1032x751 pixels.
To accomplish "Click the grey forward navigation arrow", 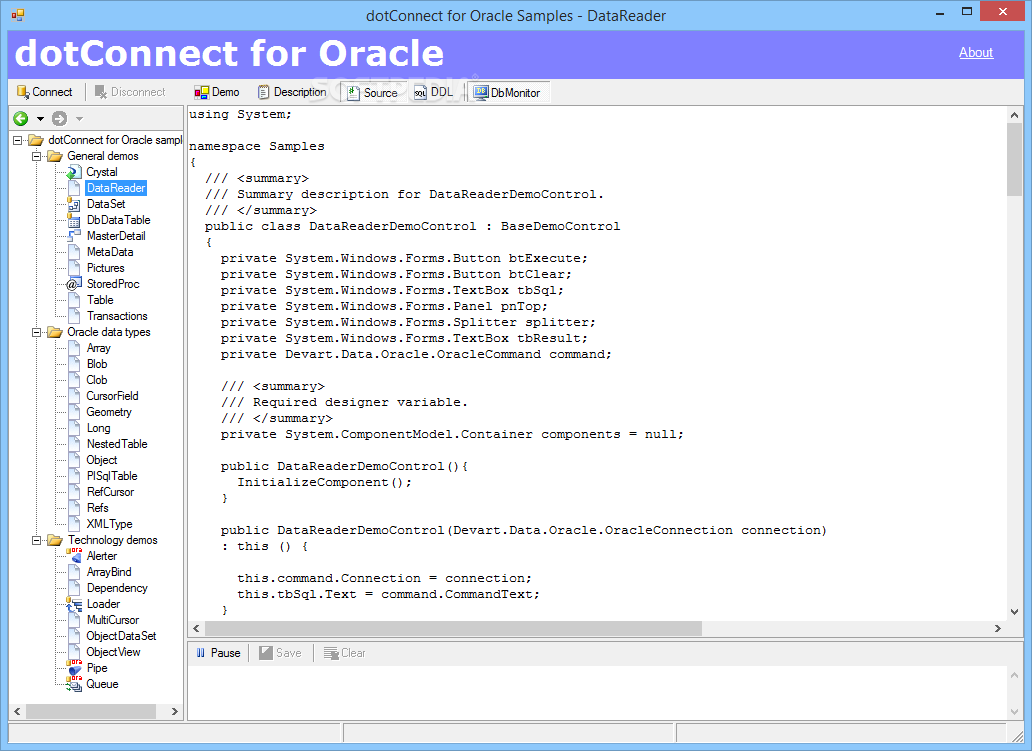I will 59,118.
